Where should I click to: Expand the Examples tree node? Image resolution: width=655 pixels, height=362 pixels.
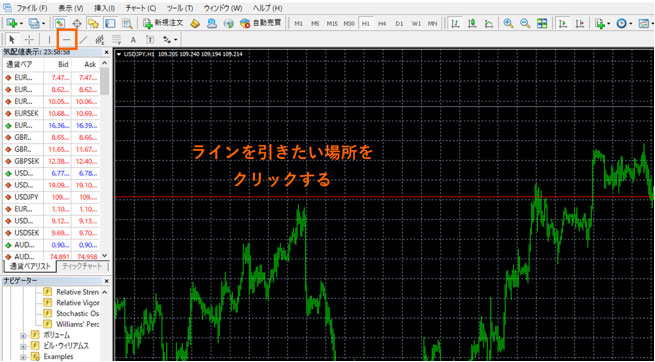24,357
